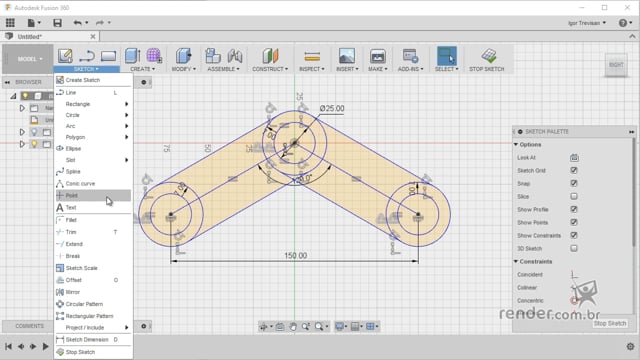The image size is (640, 360).
Task: Collapse the Options section in Sketch Palette
Action: pyautogui.click(x=516, y=144)
